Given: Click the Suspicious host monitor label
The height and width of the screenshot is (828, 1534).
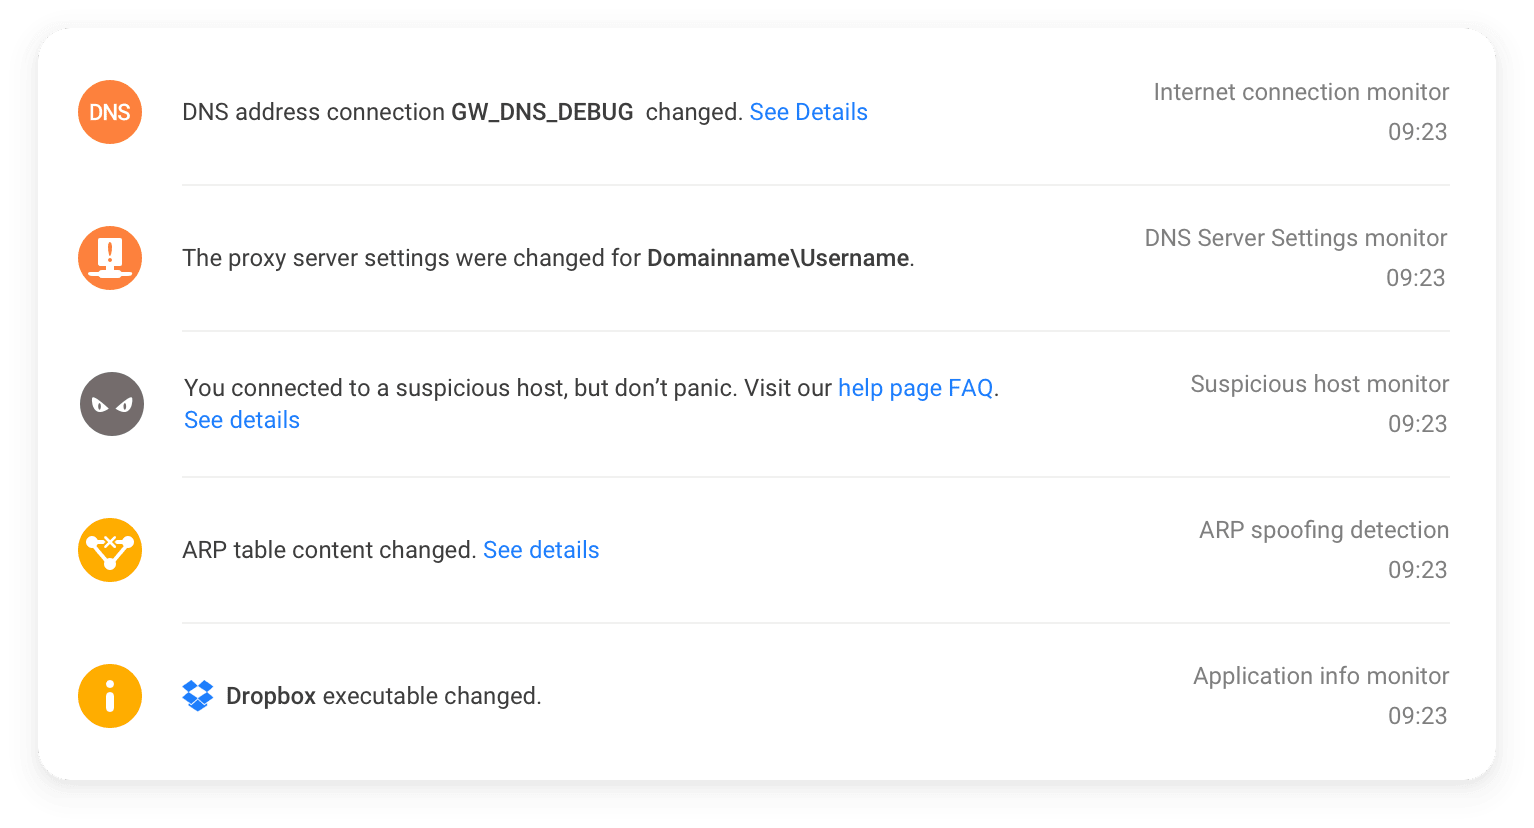Looking at the screenshot, I should [x=1319, y=384].
